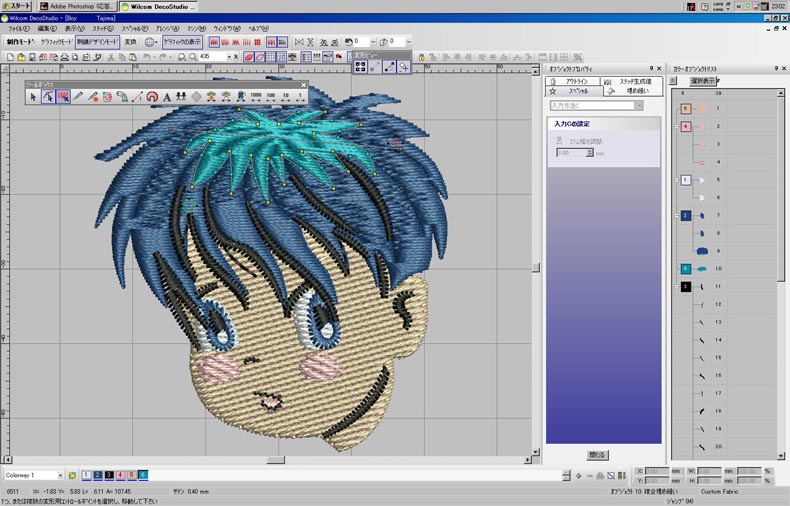Click the horizontal scrollbar thumb under canvas
This screenshot has height=506, width=790.
(x=276, y=460)
